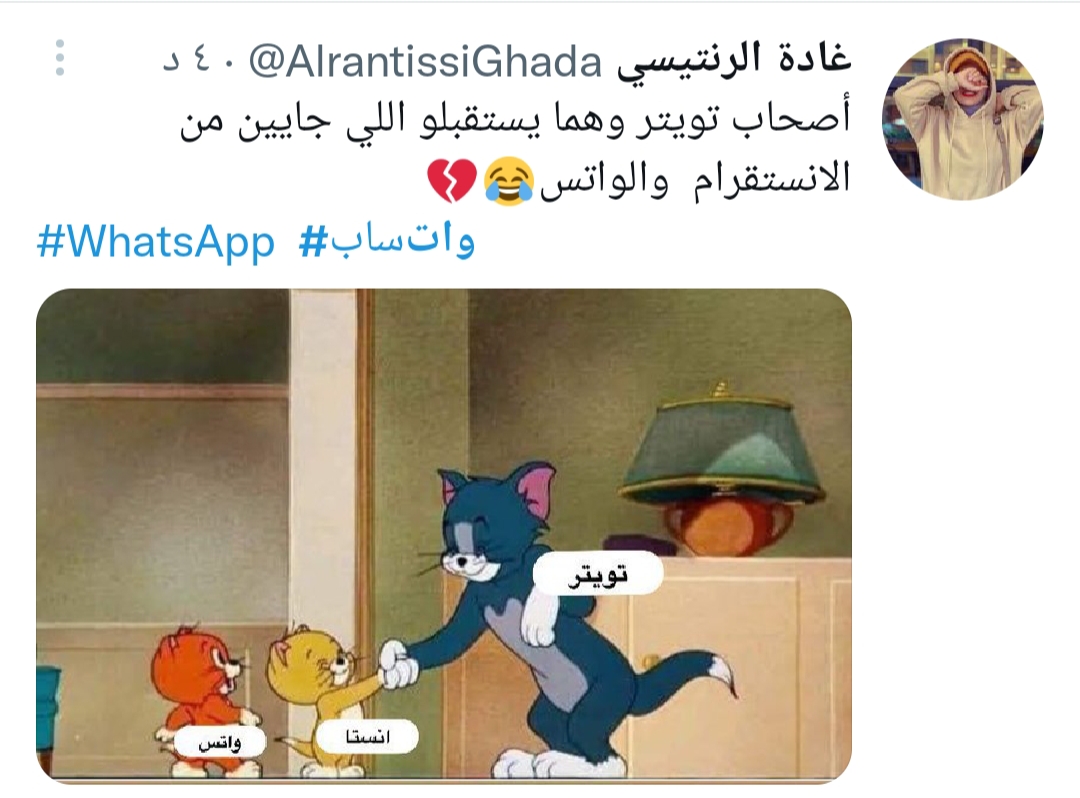This screenshot has width=1080, height=798.
Task: Open the @AlrantissiGhada handle link
Action: tap(426, 62)
